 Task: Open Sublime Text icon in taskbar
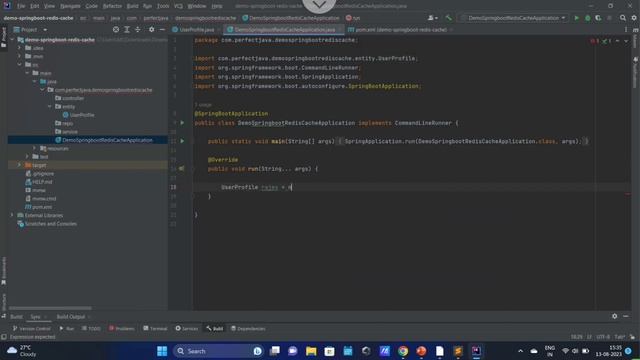(x=458, y=351)
